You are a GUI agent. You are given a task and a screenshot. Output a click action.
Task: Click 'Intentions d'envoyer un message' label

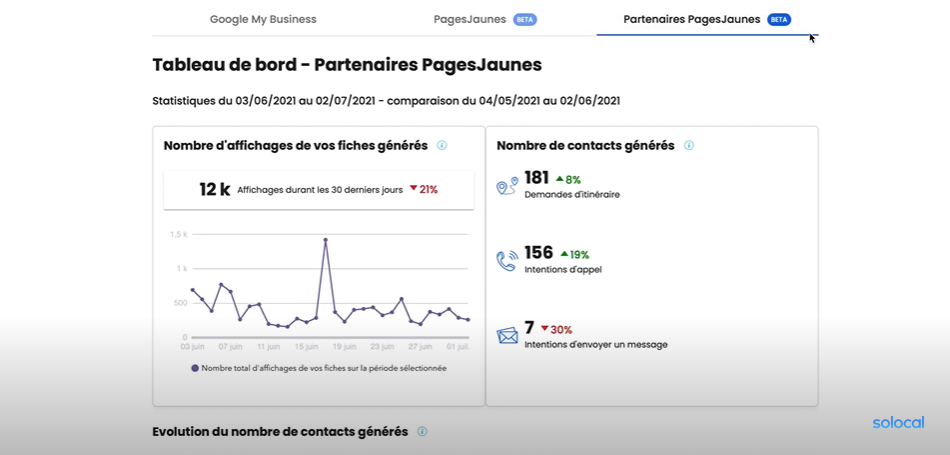click(596, 345)
